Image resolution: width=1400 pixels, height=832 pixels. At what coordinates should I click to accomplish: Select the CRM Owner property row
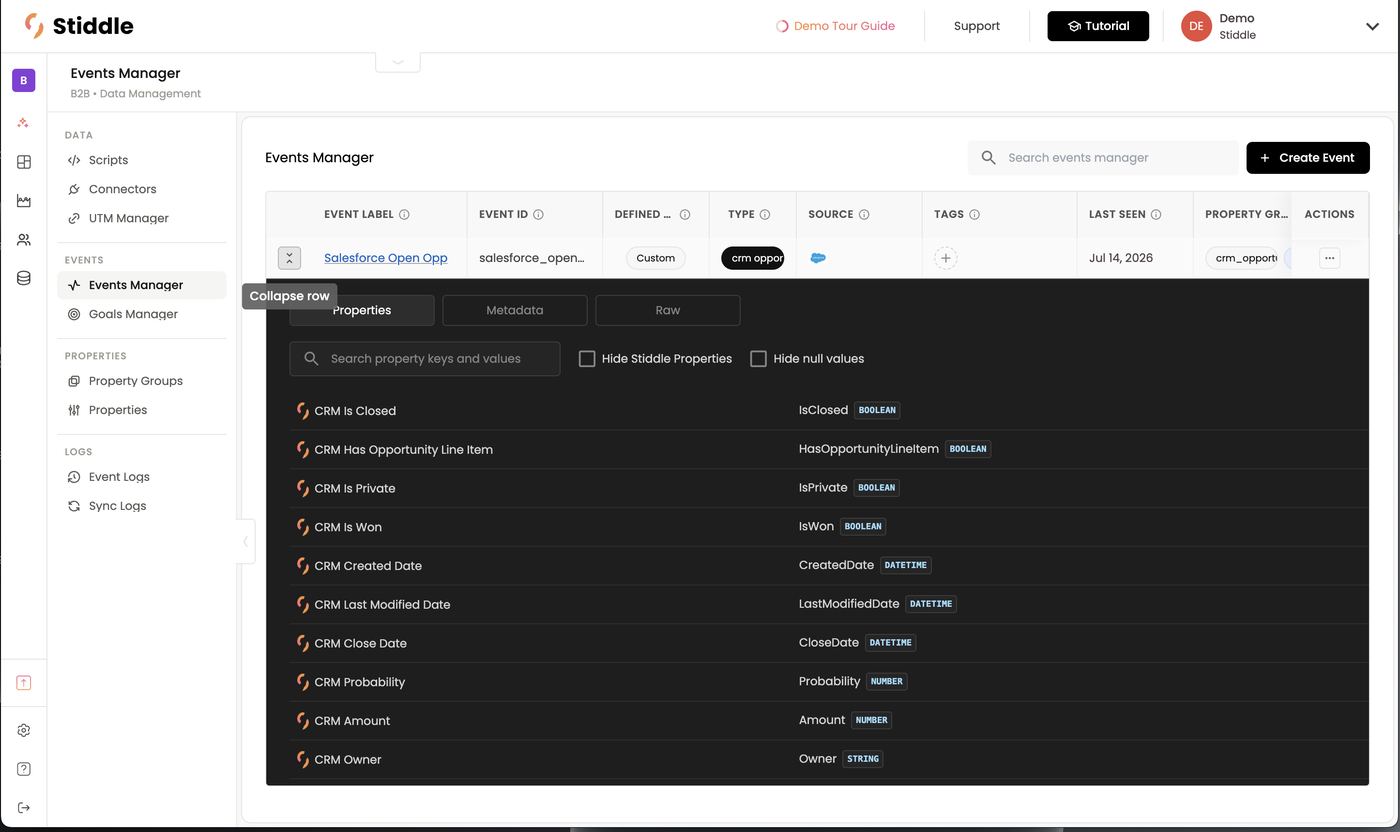click(829, 759)
